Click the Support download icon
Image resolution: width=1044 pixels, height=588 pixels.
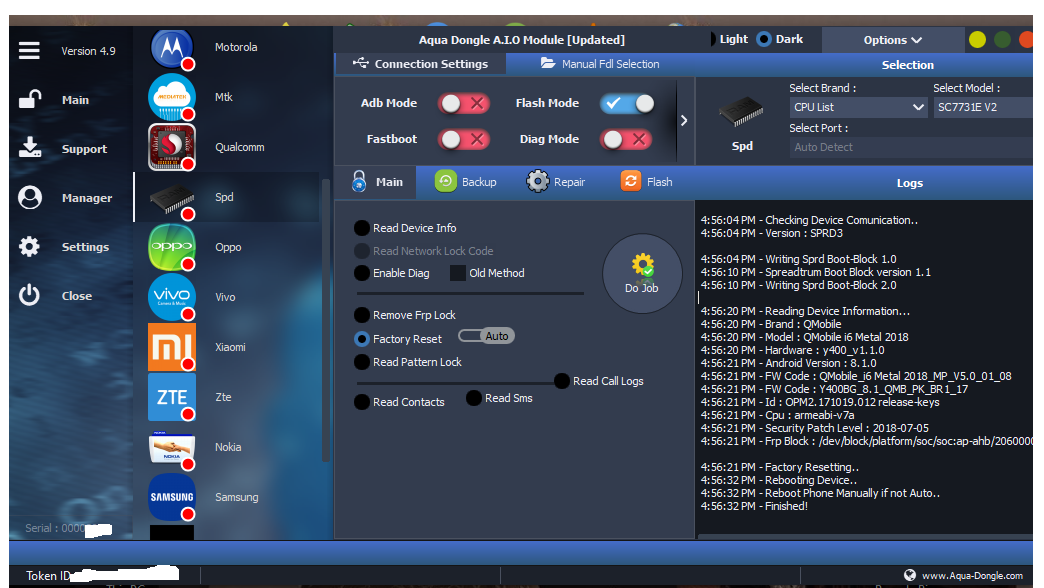30,148
